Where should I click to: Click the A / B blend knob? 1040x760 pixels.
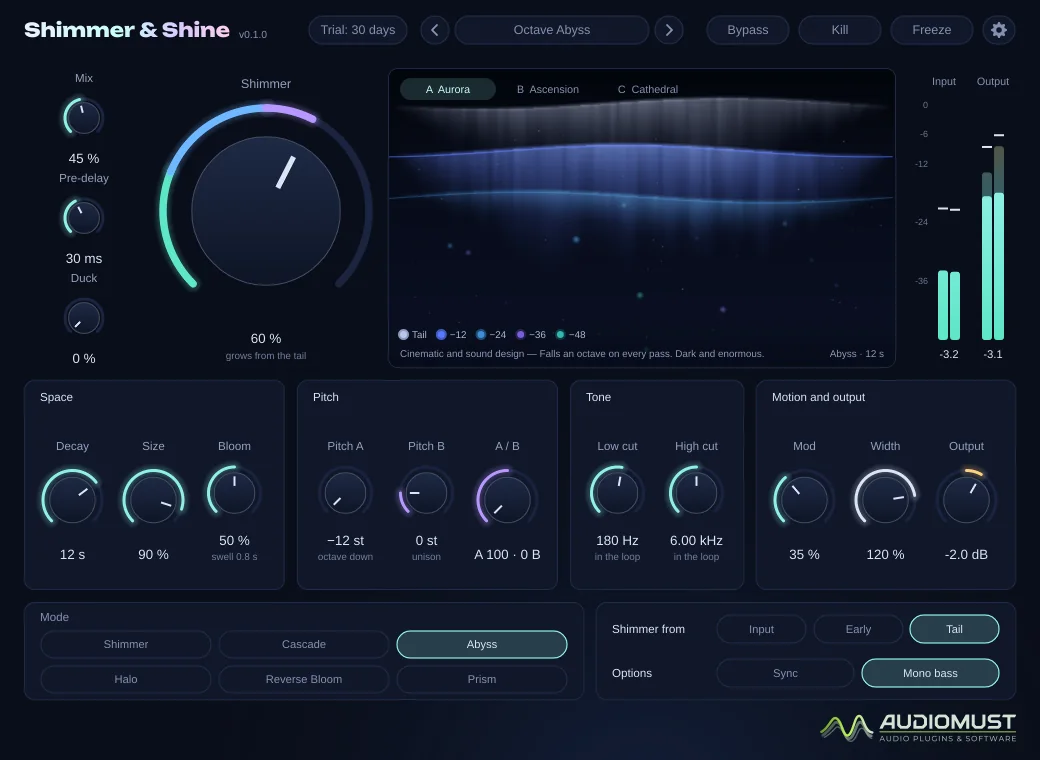click(x=507, y=499)
